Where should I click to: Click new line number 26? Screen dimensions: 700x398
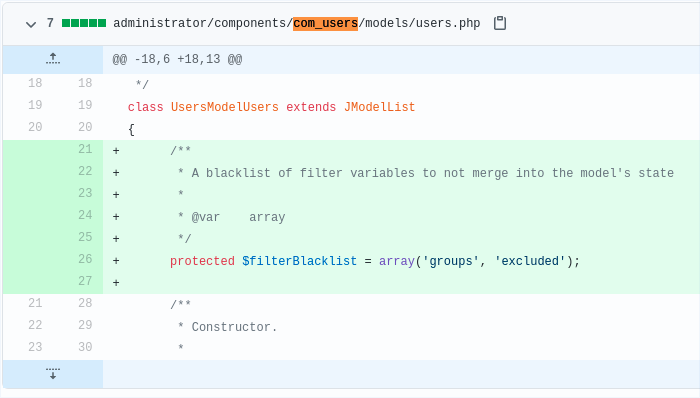coord(85,259)
